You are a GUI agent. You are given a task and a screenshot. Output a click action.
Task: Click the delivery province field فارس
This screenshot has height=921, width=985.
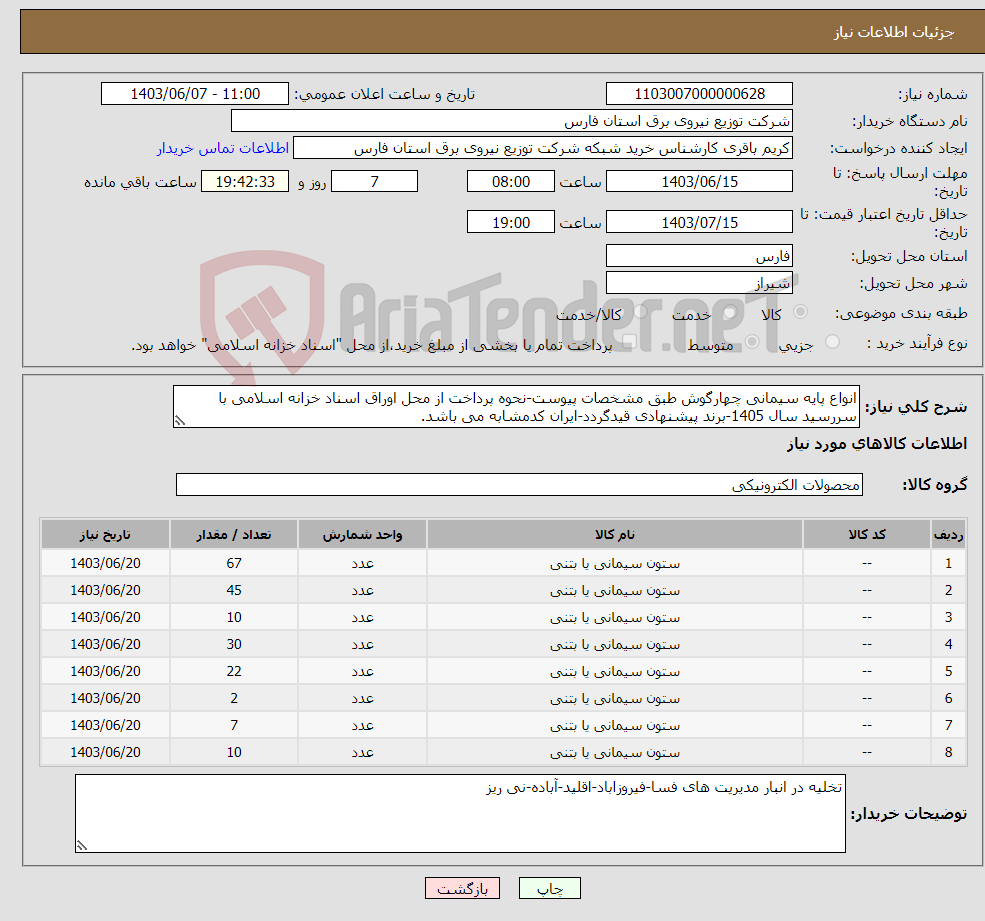coord(699,256)
